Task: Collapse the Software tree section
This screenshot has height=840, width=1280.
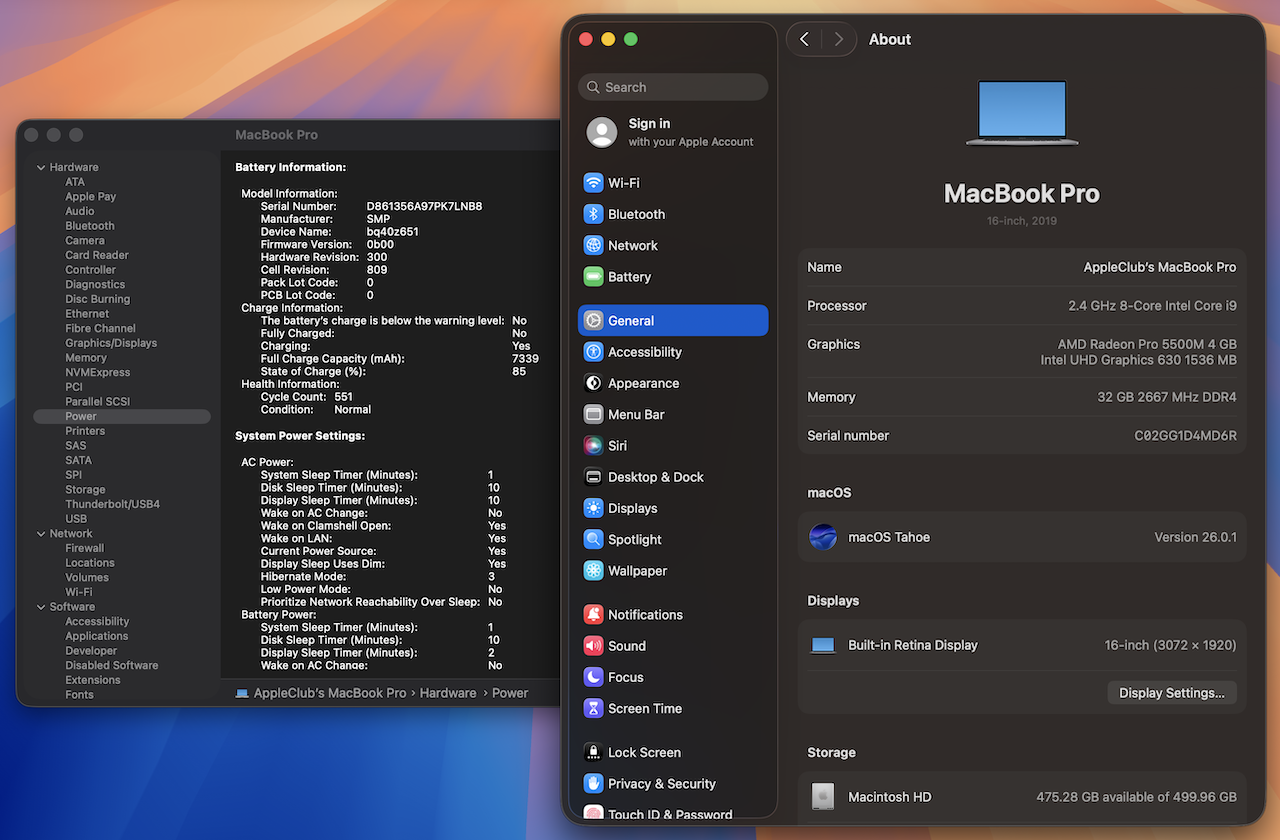Action: pyautogui.click(x=41, y=607)
